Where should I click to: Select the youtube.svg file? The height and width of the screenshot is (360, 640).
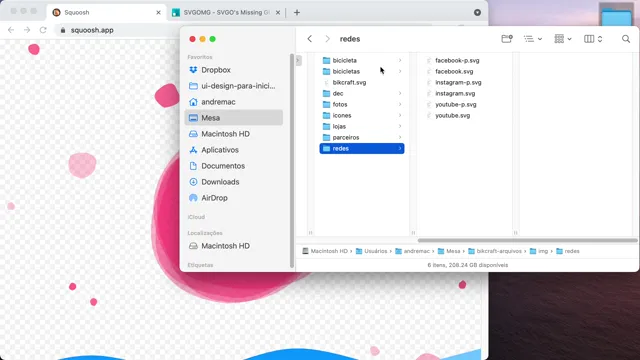(452, 116)
